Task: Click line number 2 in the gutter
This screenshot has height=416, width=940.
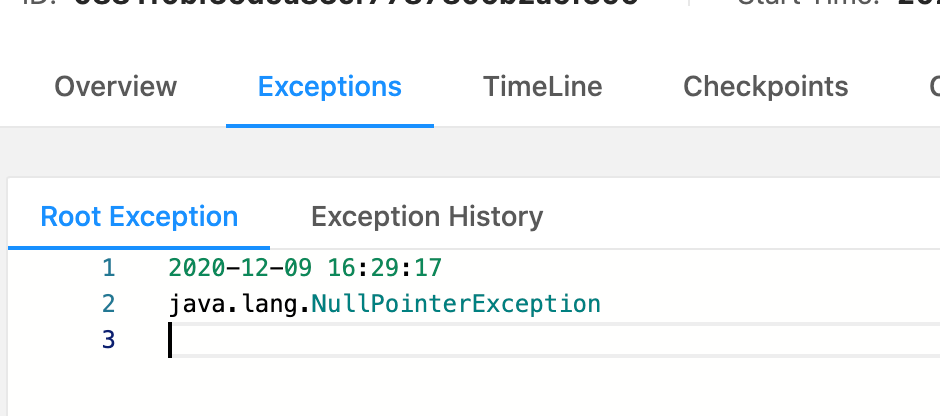Action: (x=108, y=303)
